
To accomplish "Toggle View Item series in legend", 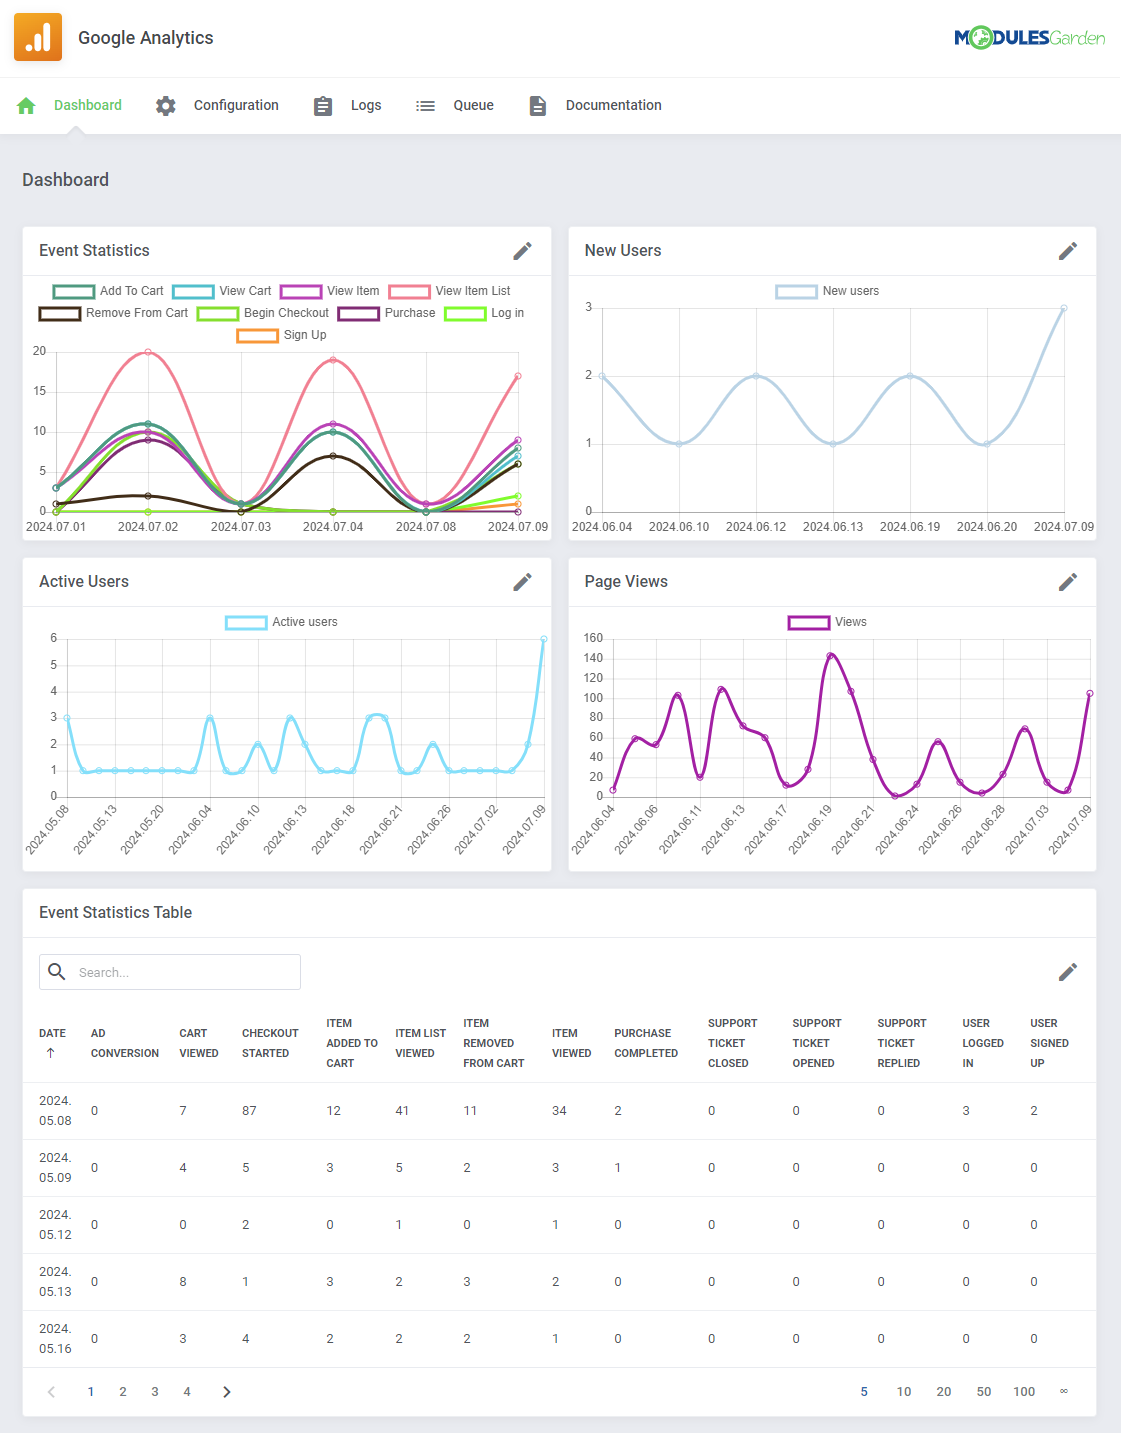I will tap(329, 291).
